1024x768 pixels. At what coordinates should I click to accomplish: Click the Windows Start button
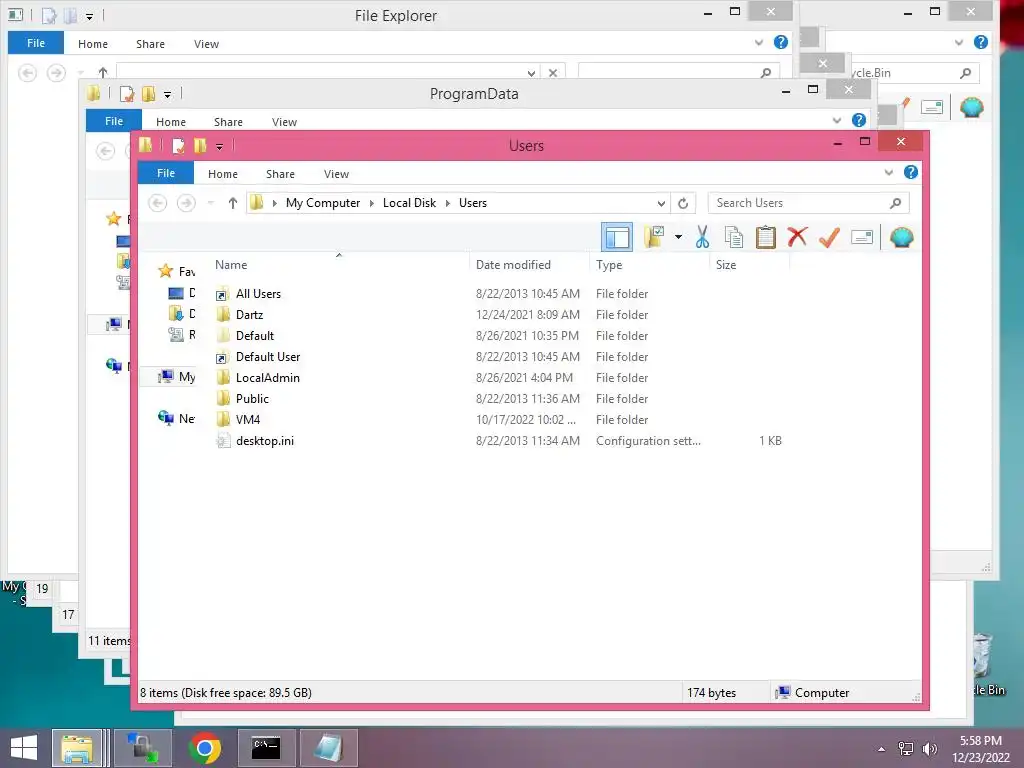click(24, 748)
